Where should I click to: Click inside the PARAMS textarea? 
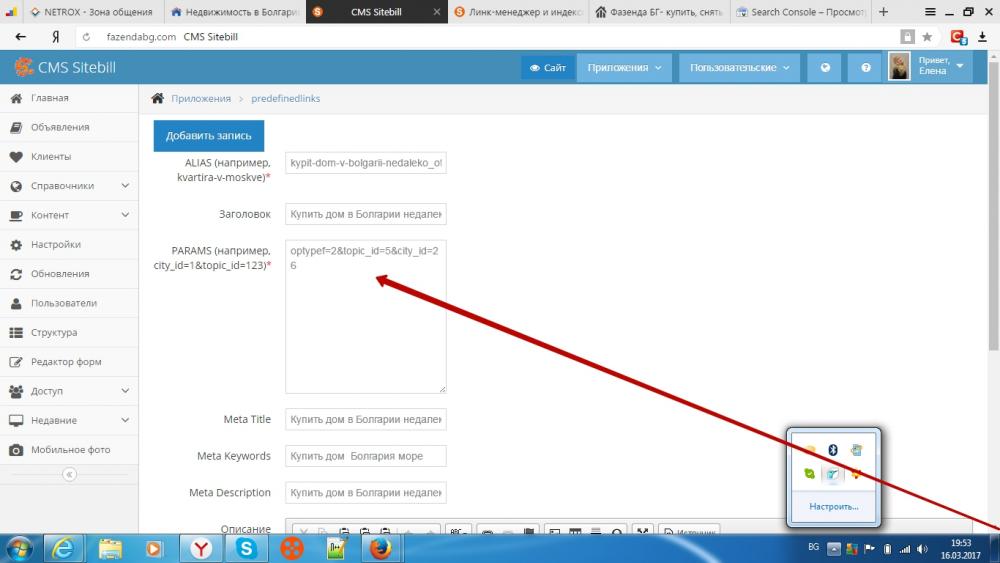365,316
